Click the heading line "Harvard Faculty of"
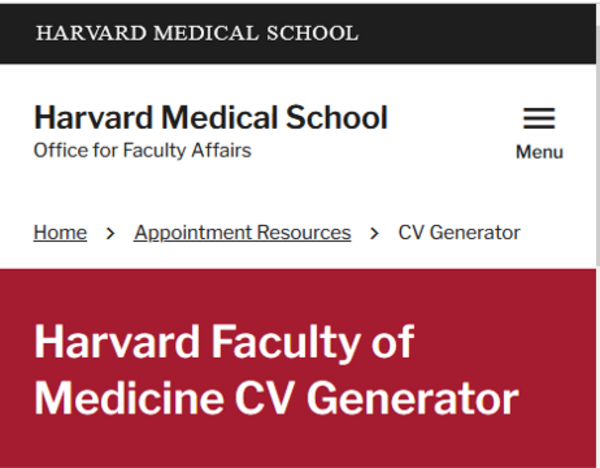Screen dimensions: 600x468 pos(224,343)
